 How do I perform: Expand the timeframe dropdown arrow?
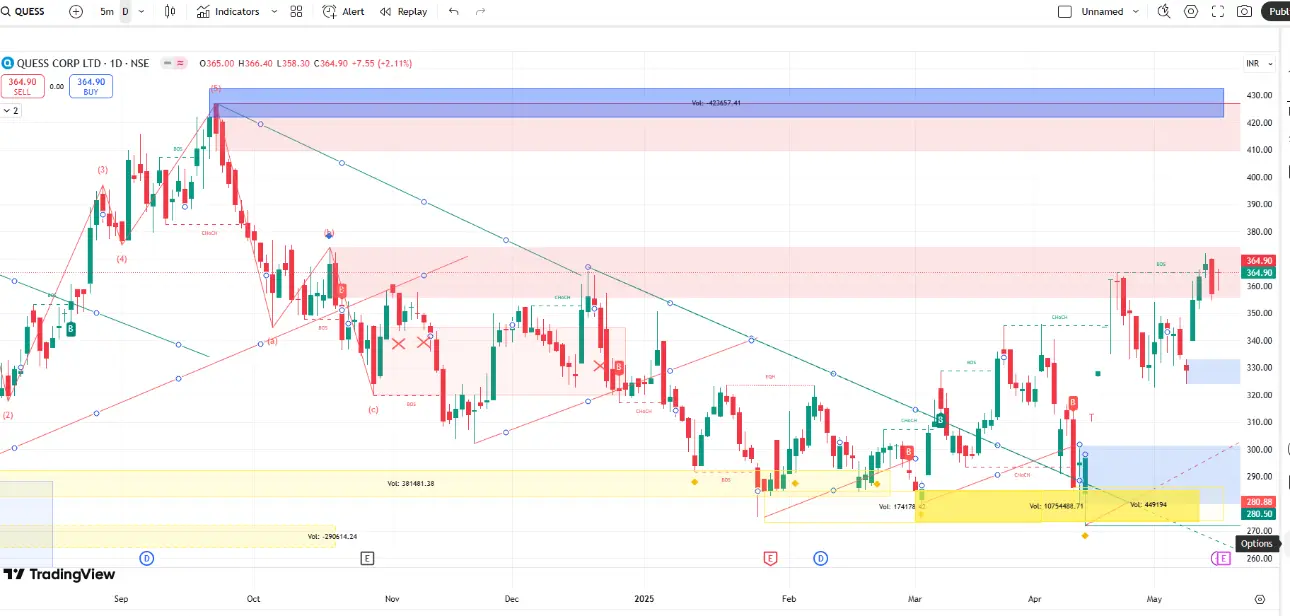pyautogui.click(x=141, y=12)
